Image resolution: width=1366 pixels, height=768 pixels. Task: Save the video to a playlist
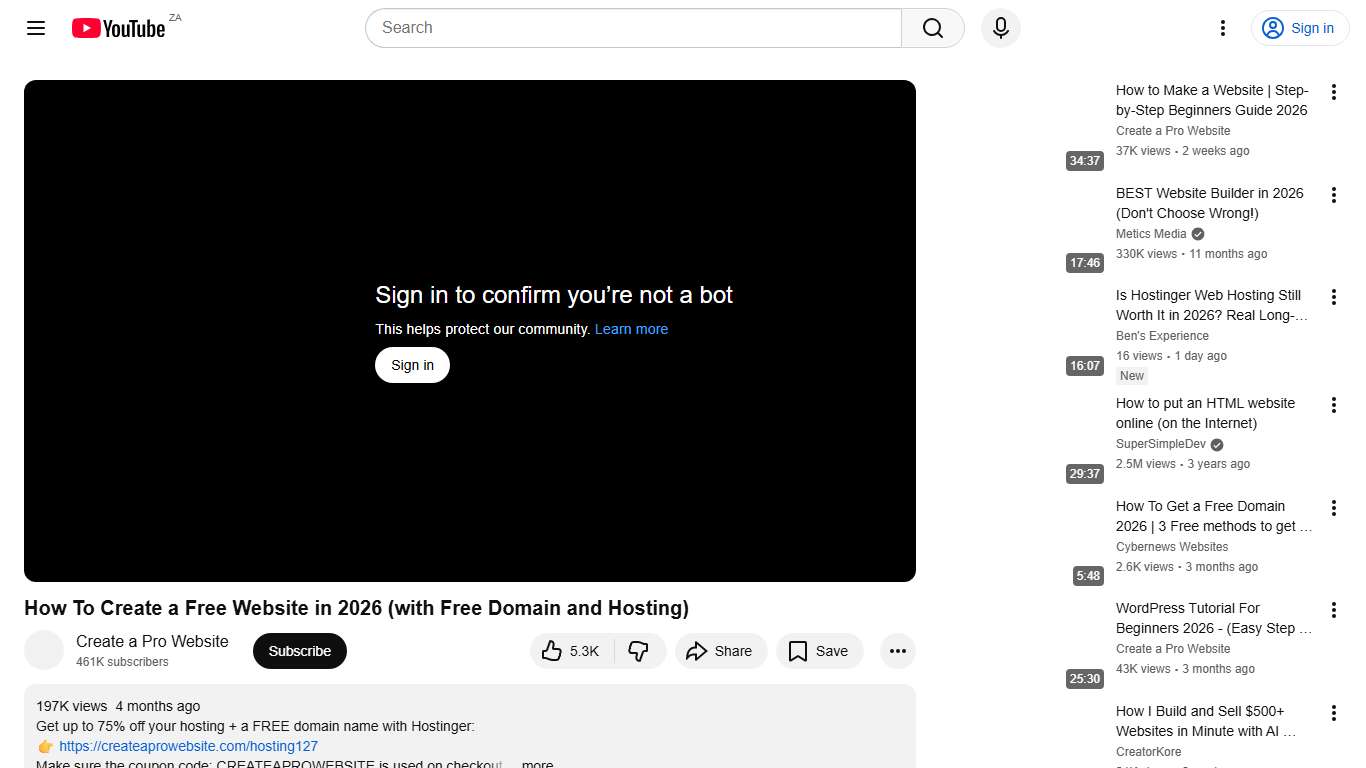tap(819, 651)
